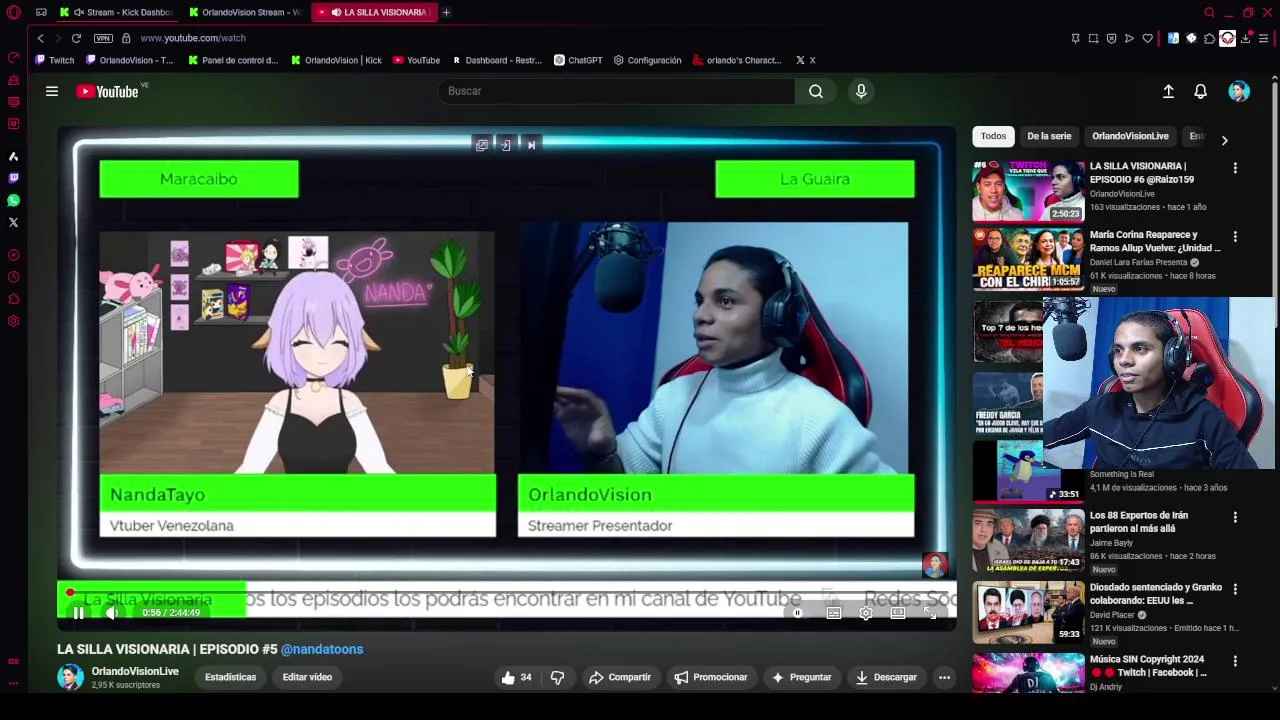
Task: Click the address bar URL
Action: (x=193, y=38)
